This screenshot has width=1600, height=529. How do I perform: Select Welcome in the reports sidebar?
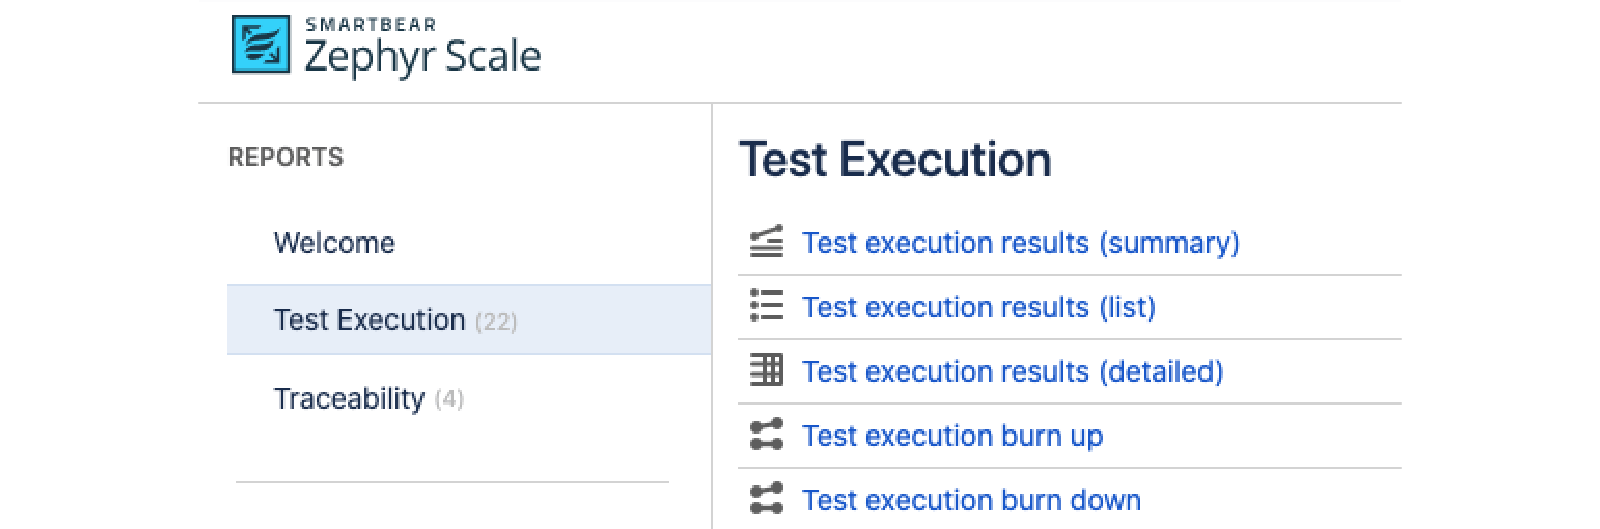pyautogui.click(x=334, y=243)
